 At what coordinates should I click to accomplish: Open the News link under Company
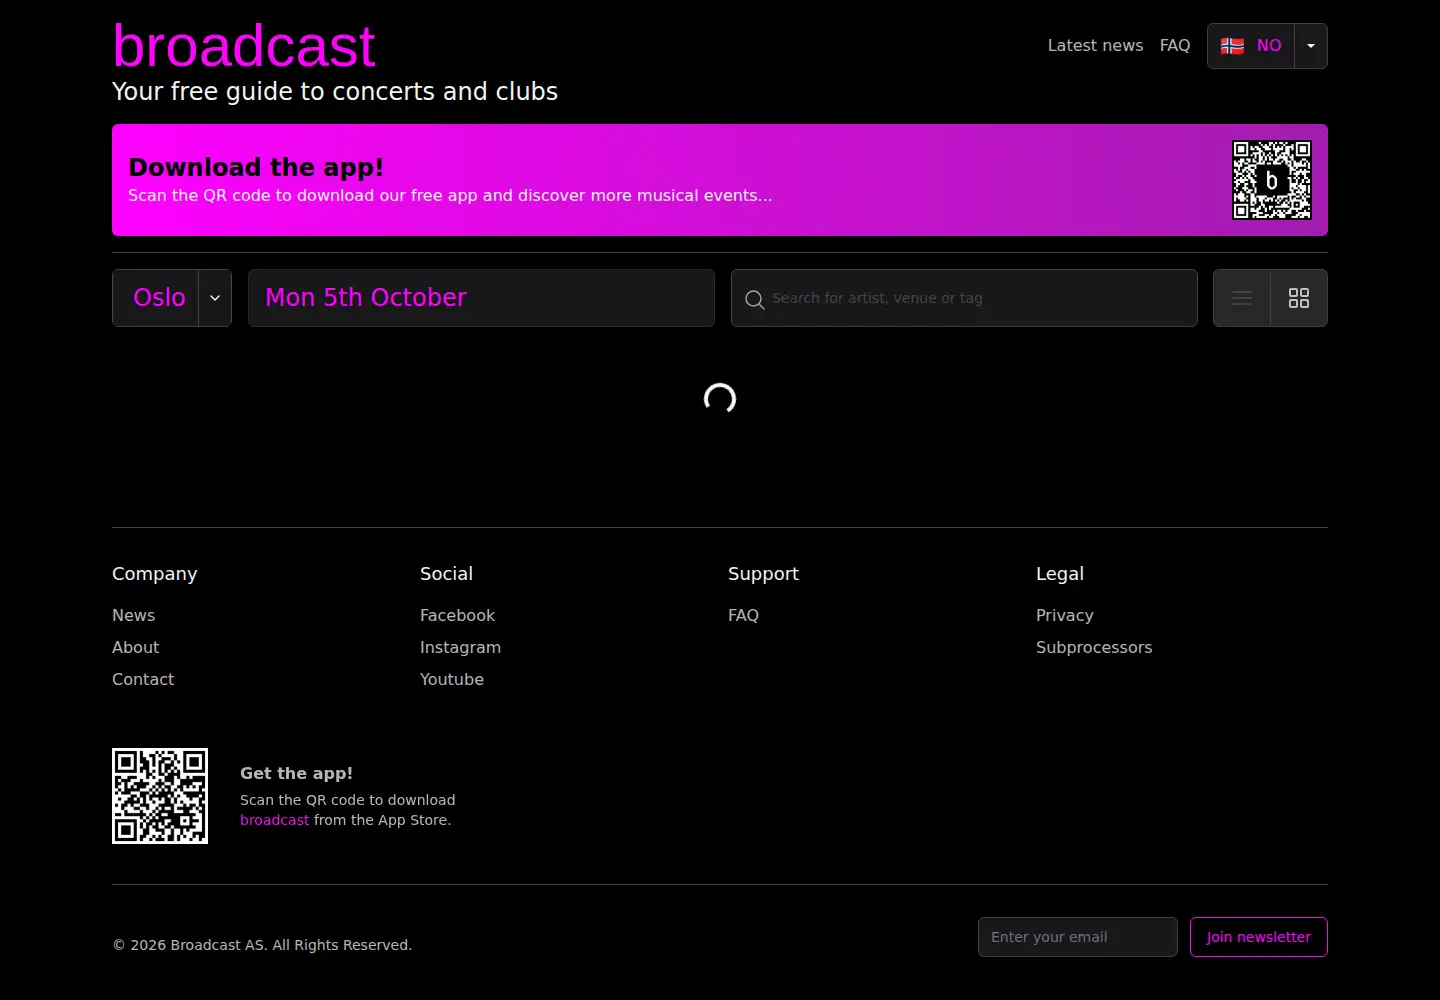[x=134, y=615]
